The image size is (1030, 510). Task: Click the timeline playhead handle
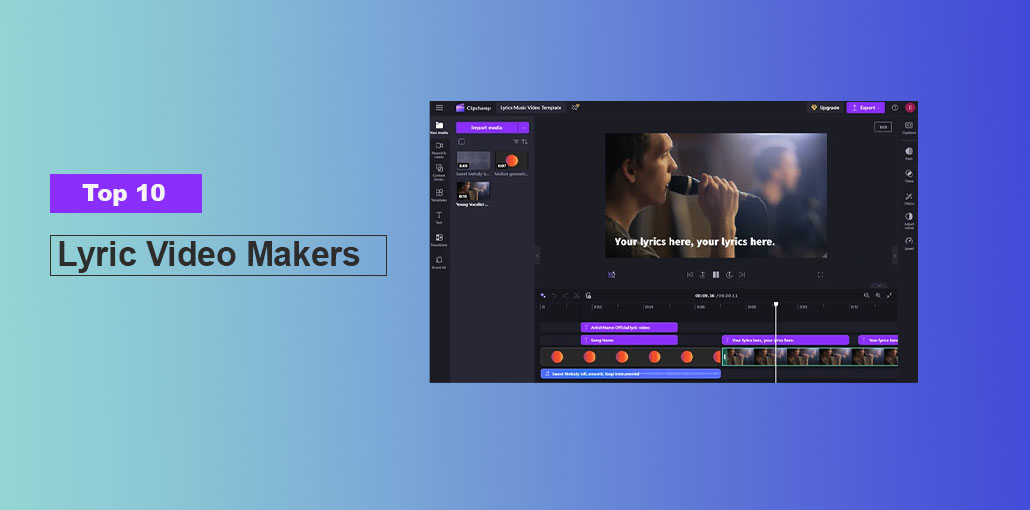click(x=776, y=304)
